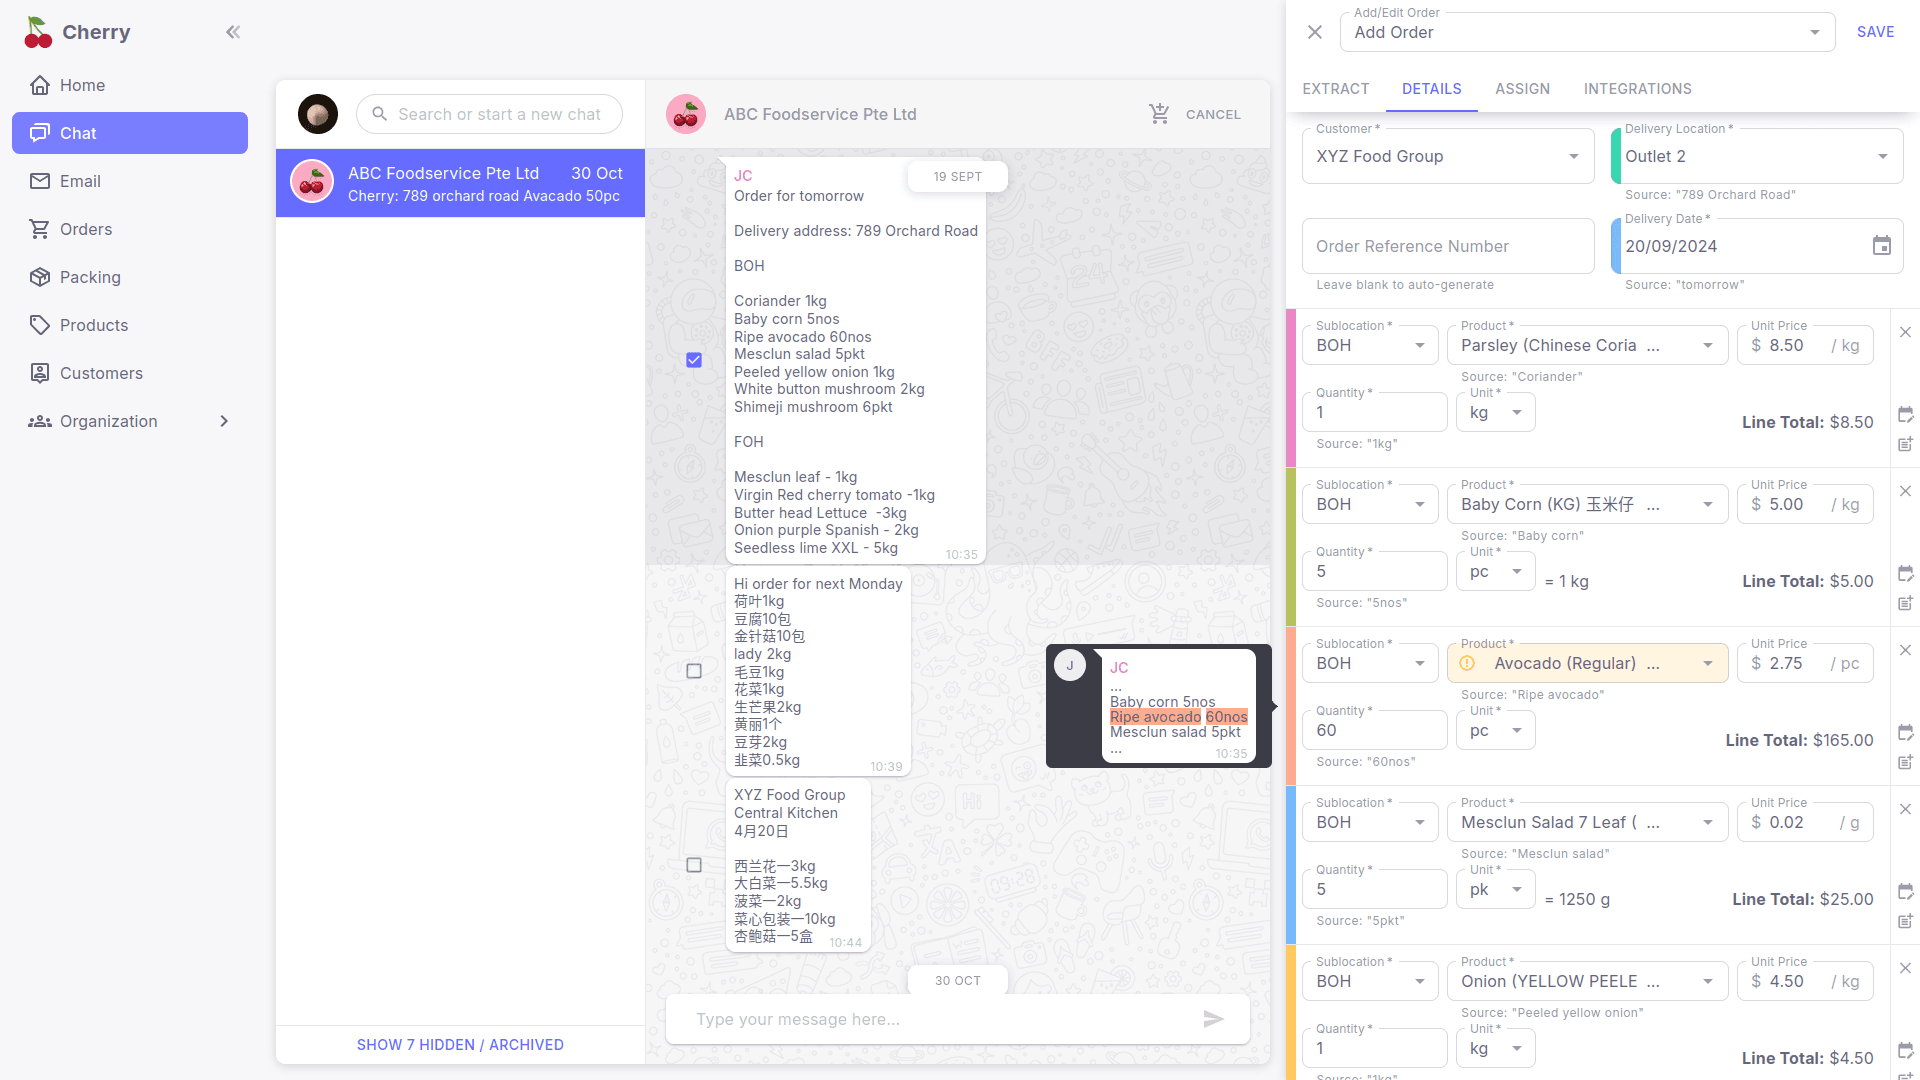The width and height of the screenshot is (1920, 1080).
Task: Collapse the sidebar with double-chevron icon
Action: click(233, 32)
